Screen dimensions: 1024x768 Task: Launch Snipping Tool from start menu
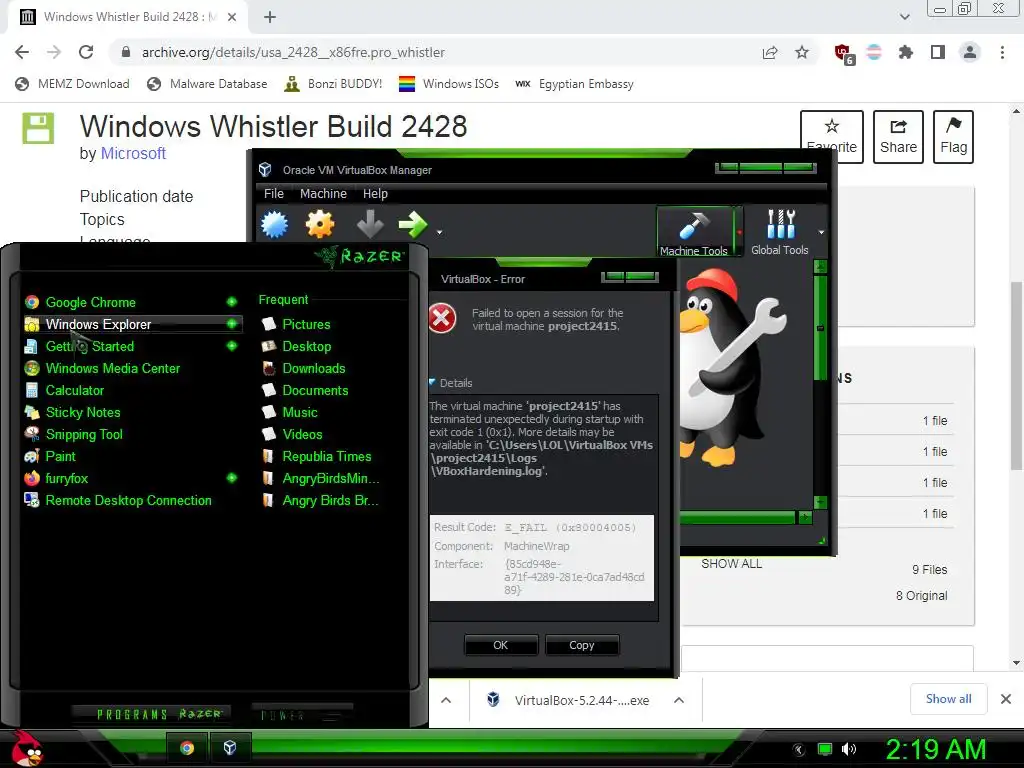(x=84, y=435)
